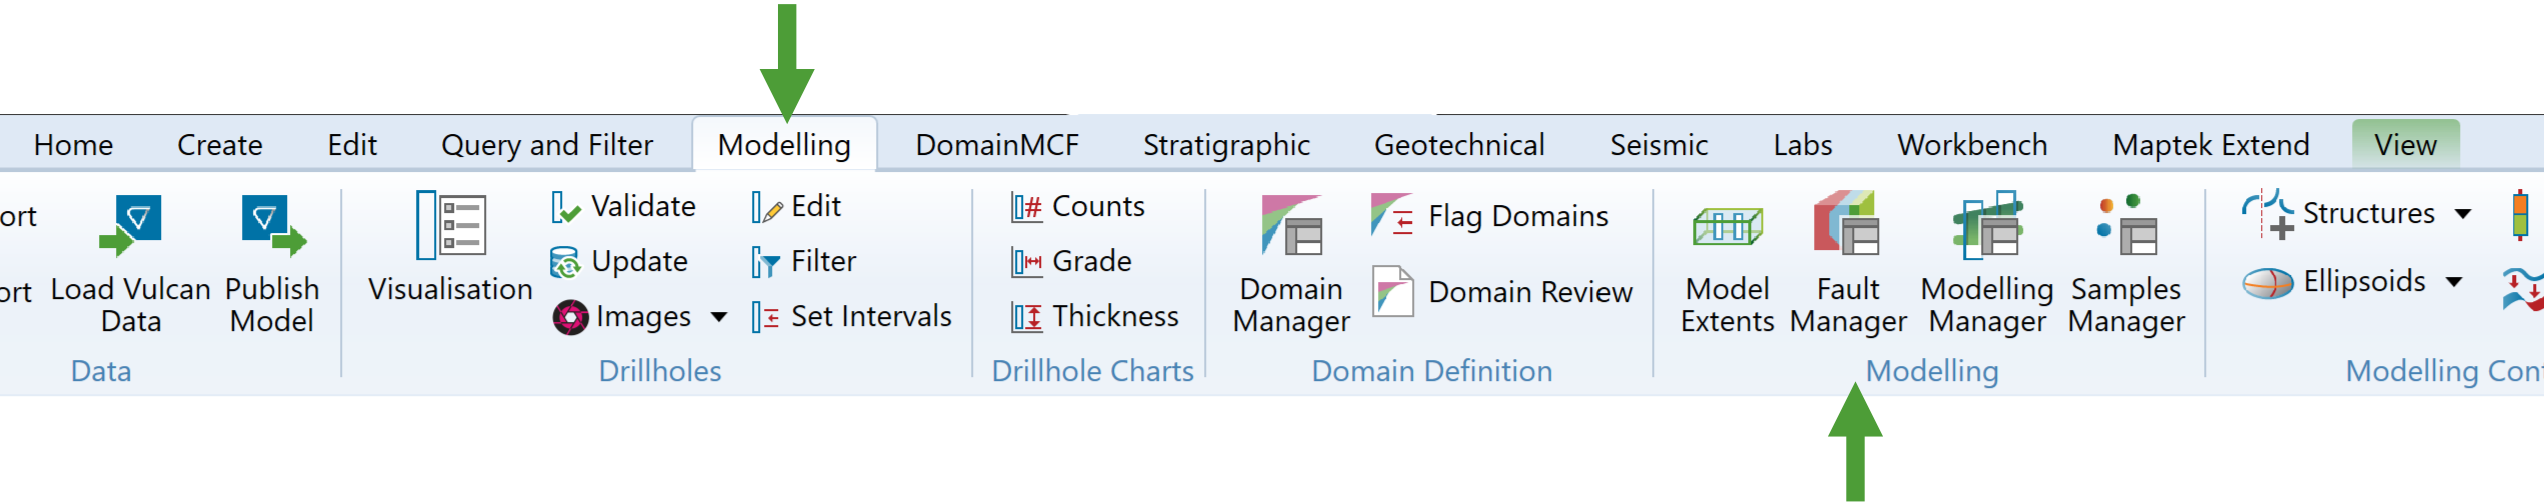The height and width of the screenshot is (503, 2544).
Task: Expand the Images dropdown arrow
Action: pos(719,318)
